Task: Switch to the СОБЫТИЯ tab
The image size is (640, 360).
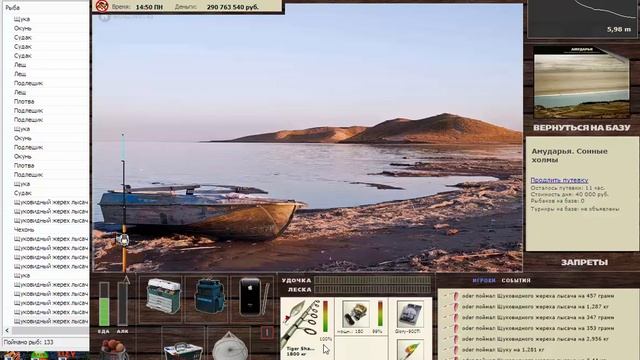Action: [516, 280]
